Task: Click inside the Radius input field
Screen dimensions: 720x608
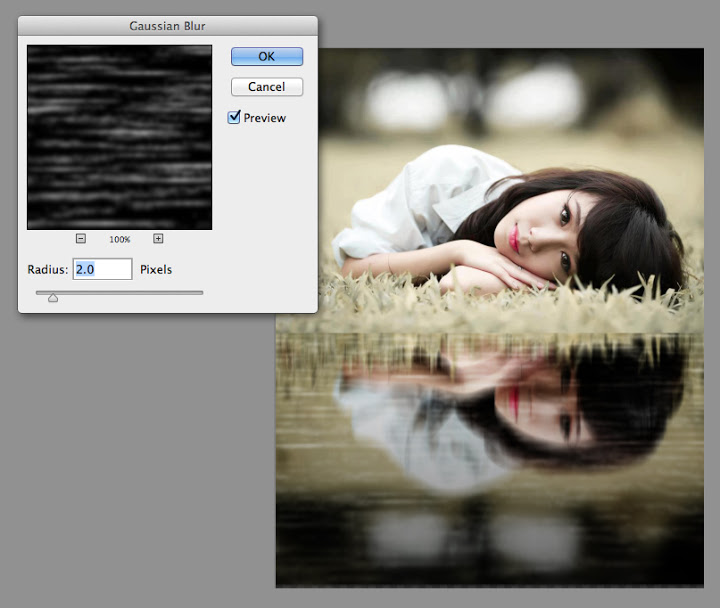Action: tap(102, 269)
